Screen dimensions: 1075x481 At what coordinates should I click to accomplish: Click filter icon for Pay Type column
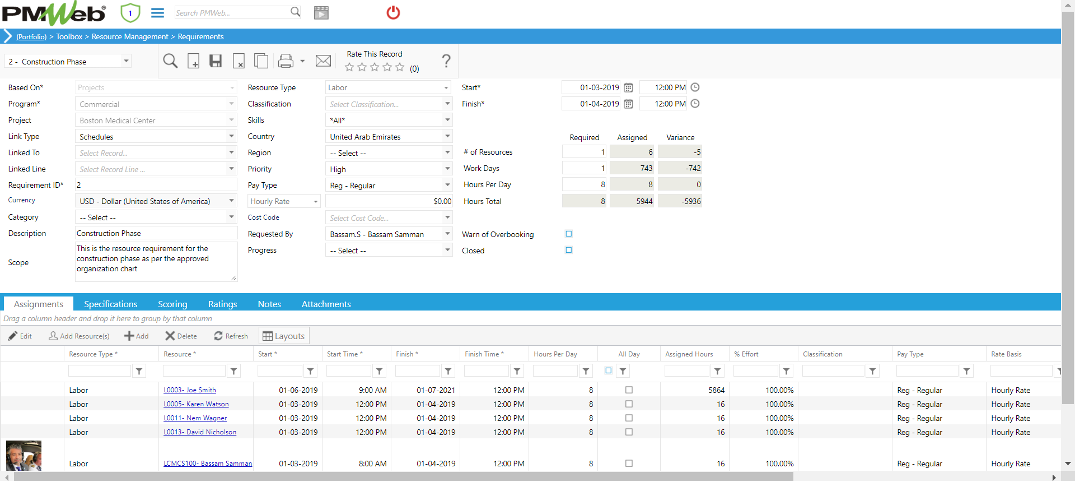pyautogui.click(x=967, y=371)
